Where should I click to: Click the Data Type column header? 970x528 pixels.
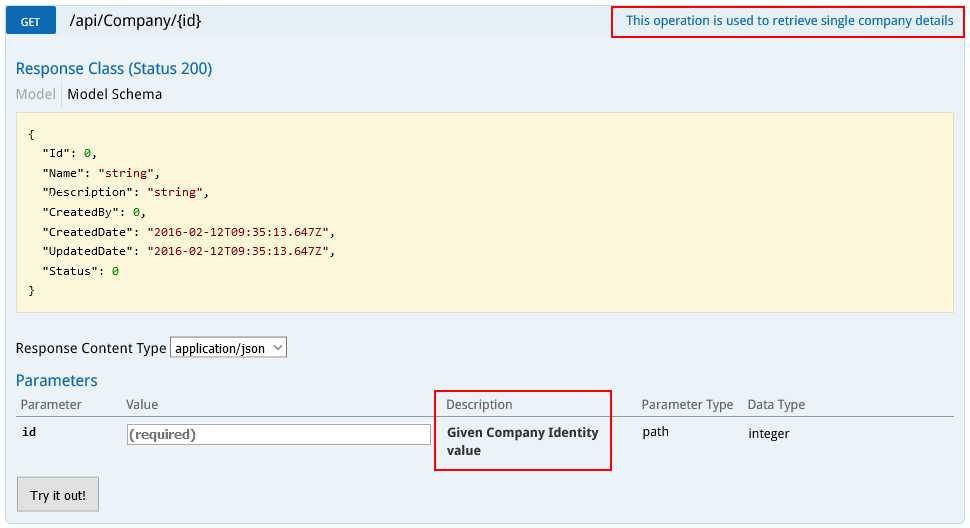point(776,404)
